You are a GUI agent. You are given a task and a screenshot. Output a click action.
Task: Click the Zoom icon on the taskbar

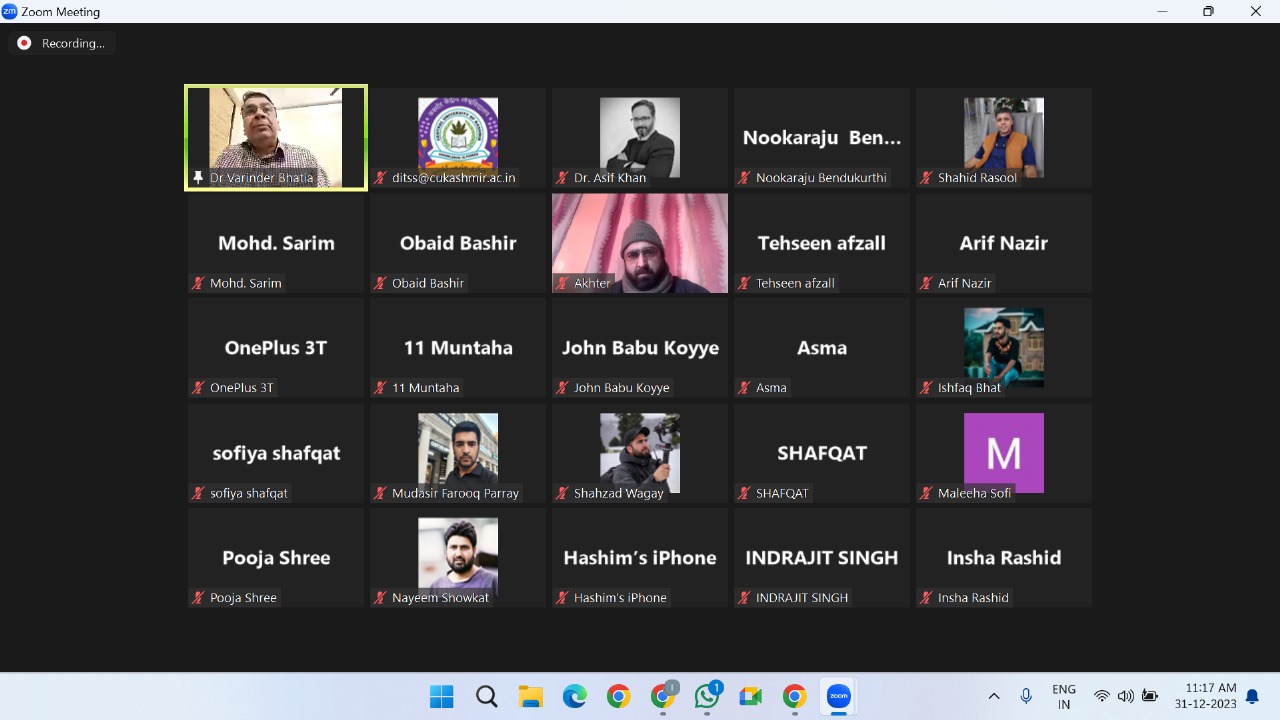(838, 697)
